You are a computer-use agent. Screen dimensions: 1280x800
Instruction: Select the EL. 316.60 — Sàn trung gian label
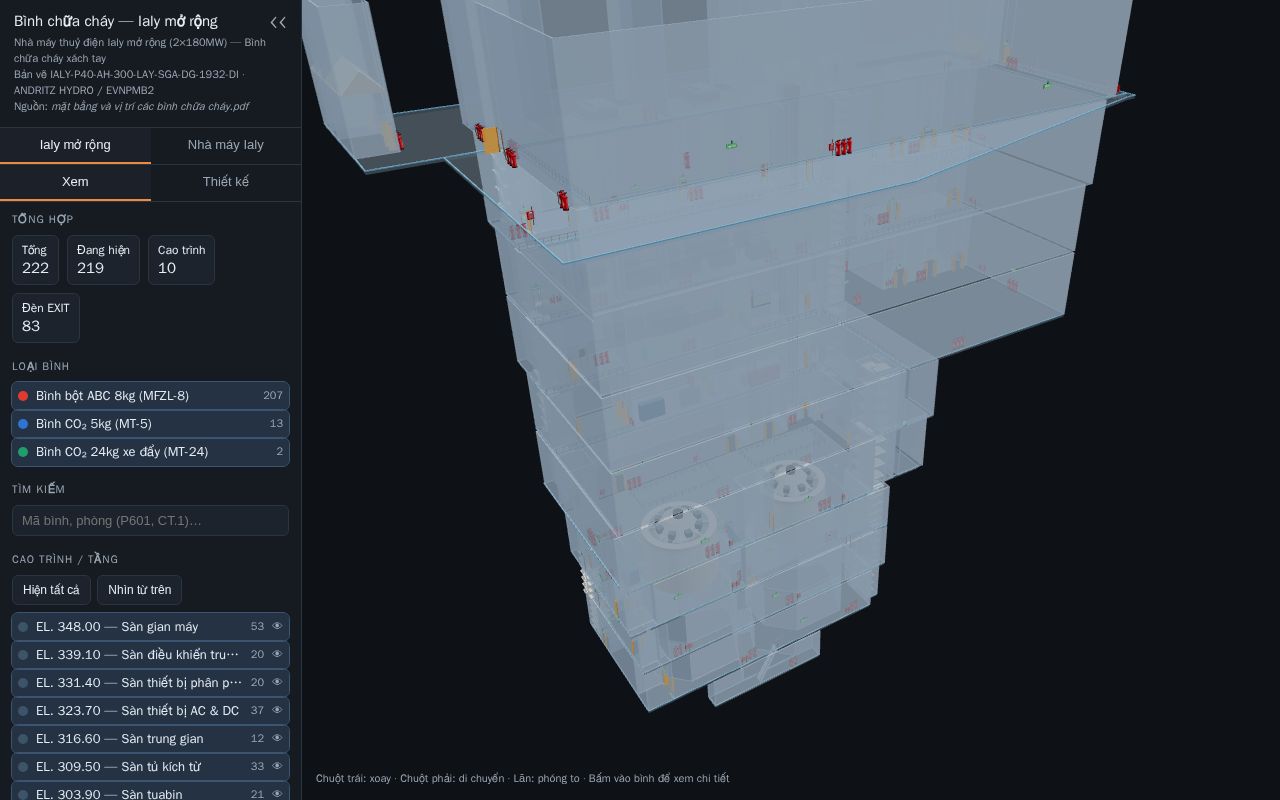point(120,739)
